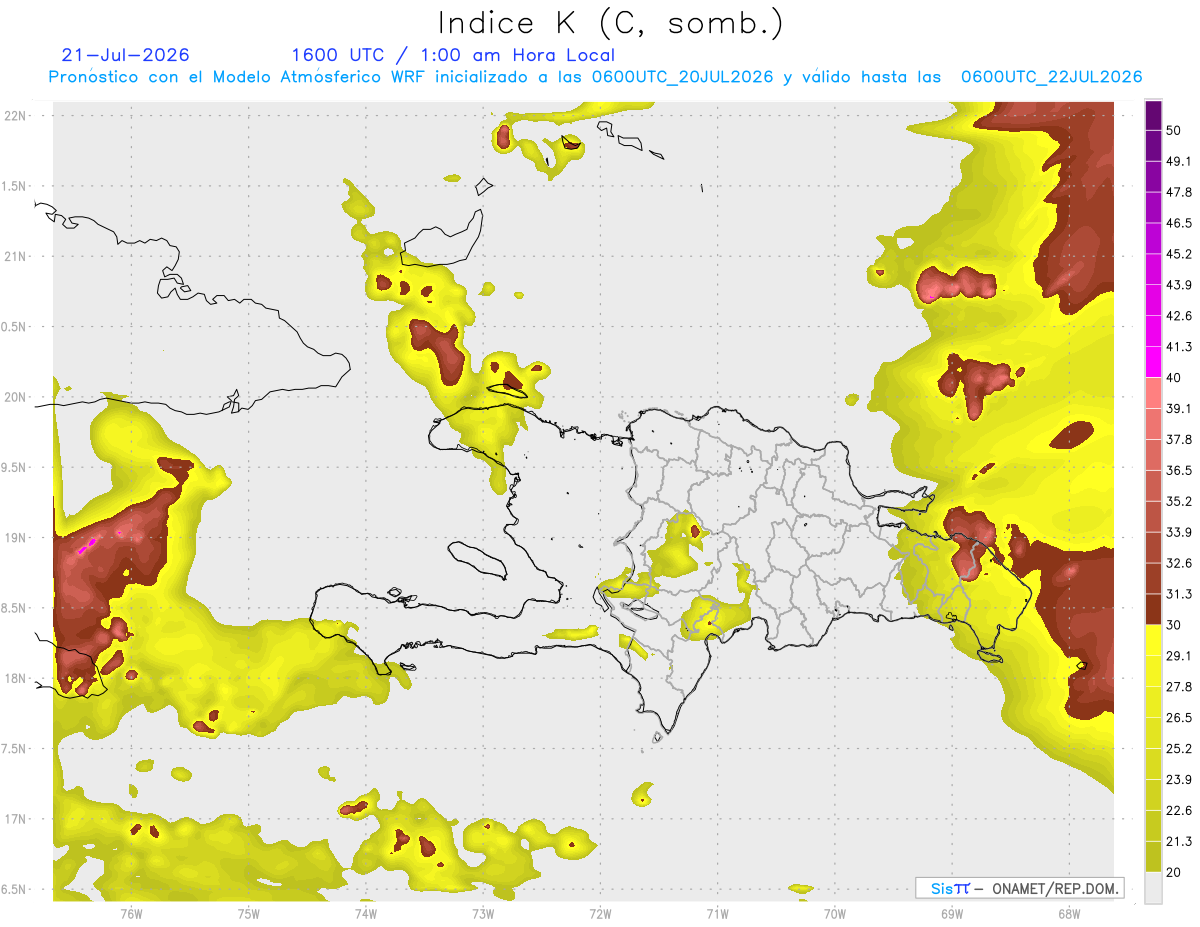The height and width of the screenshot is (927, 1200).
Task: Click the "69W" longitude label
Action: click(x=952, y=914)
